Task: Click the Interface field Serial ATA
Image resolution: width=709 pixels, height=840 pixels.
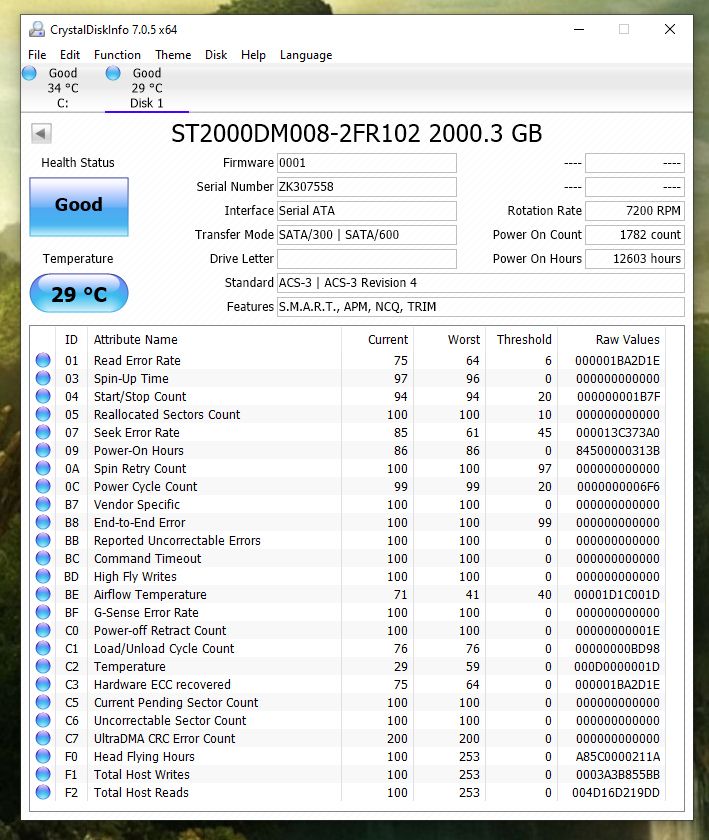Action: (367, 211)
